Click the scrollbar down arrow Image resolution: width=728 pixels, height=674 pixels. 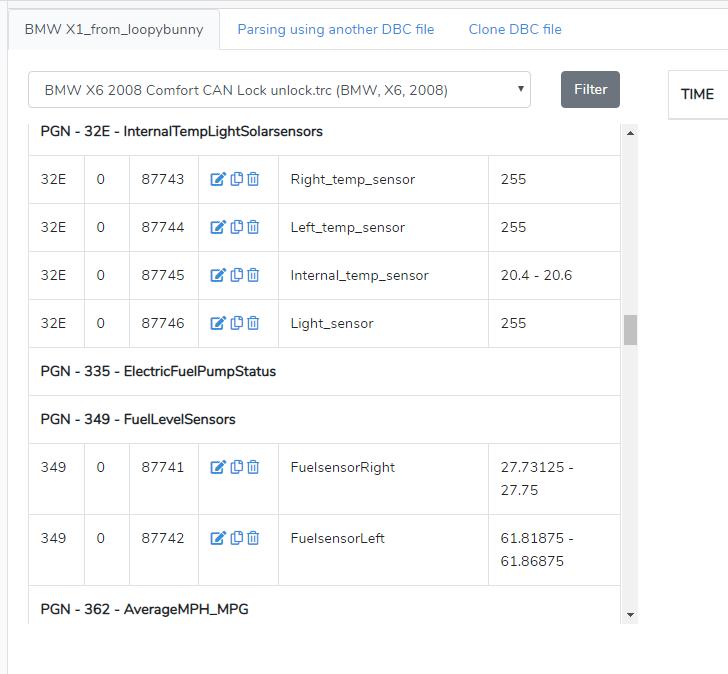point(630,614)
